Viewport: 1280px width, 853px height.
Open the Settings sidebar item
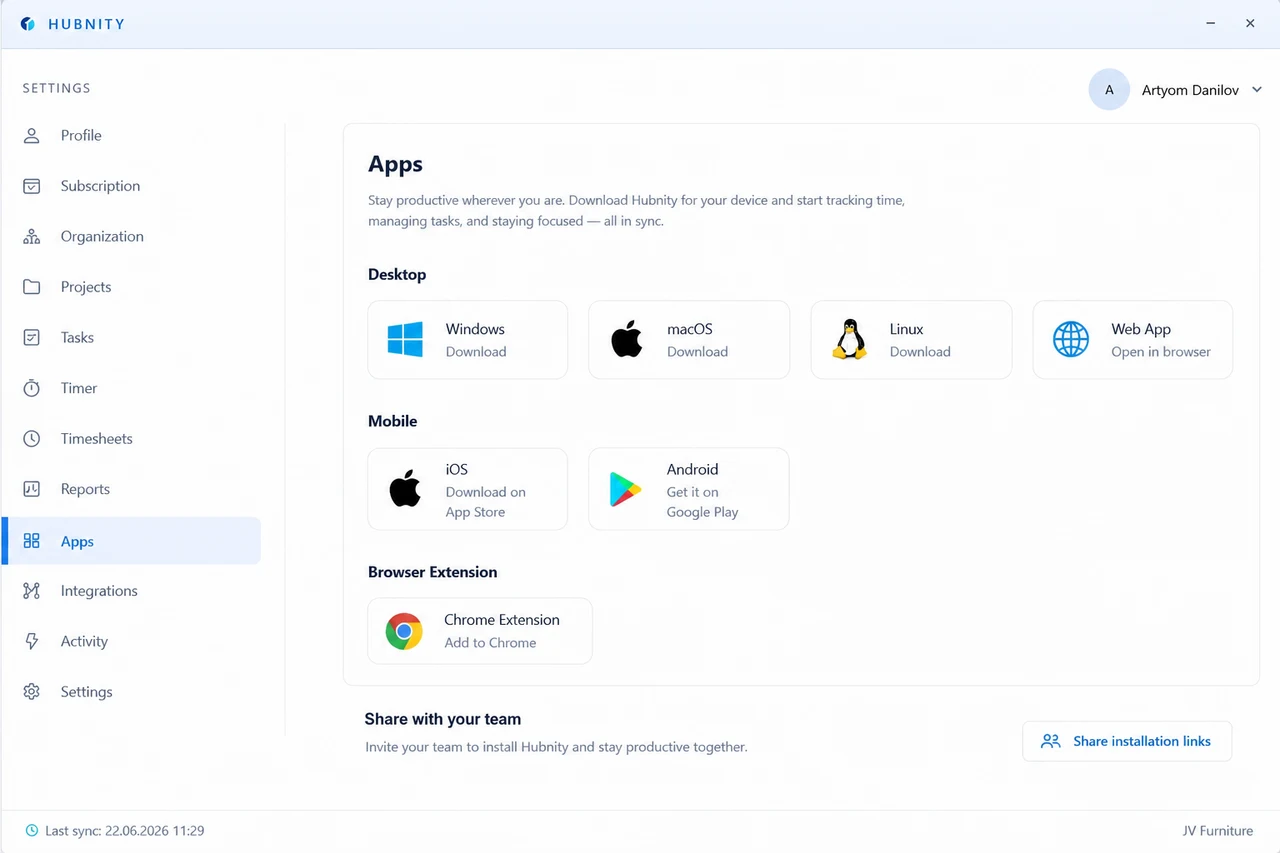131,692
